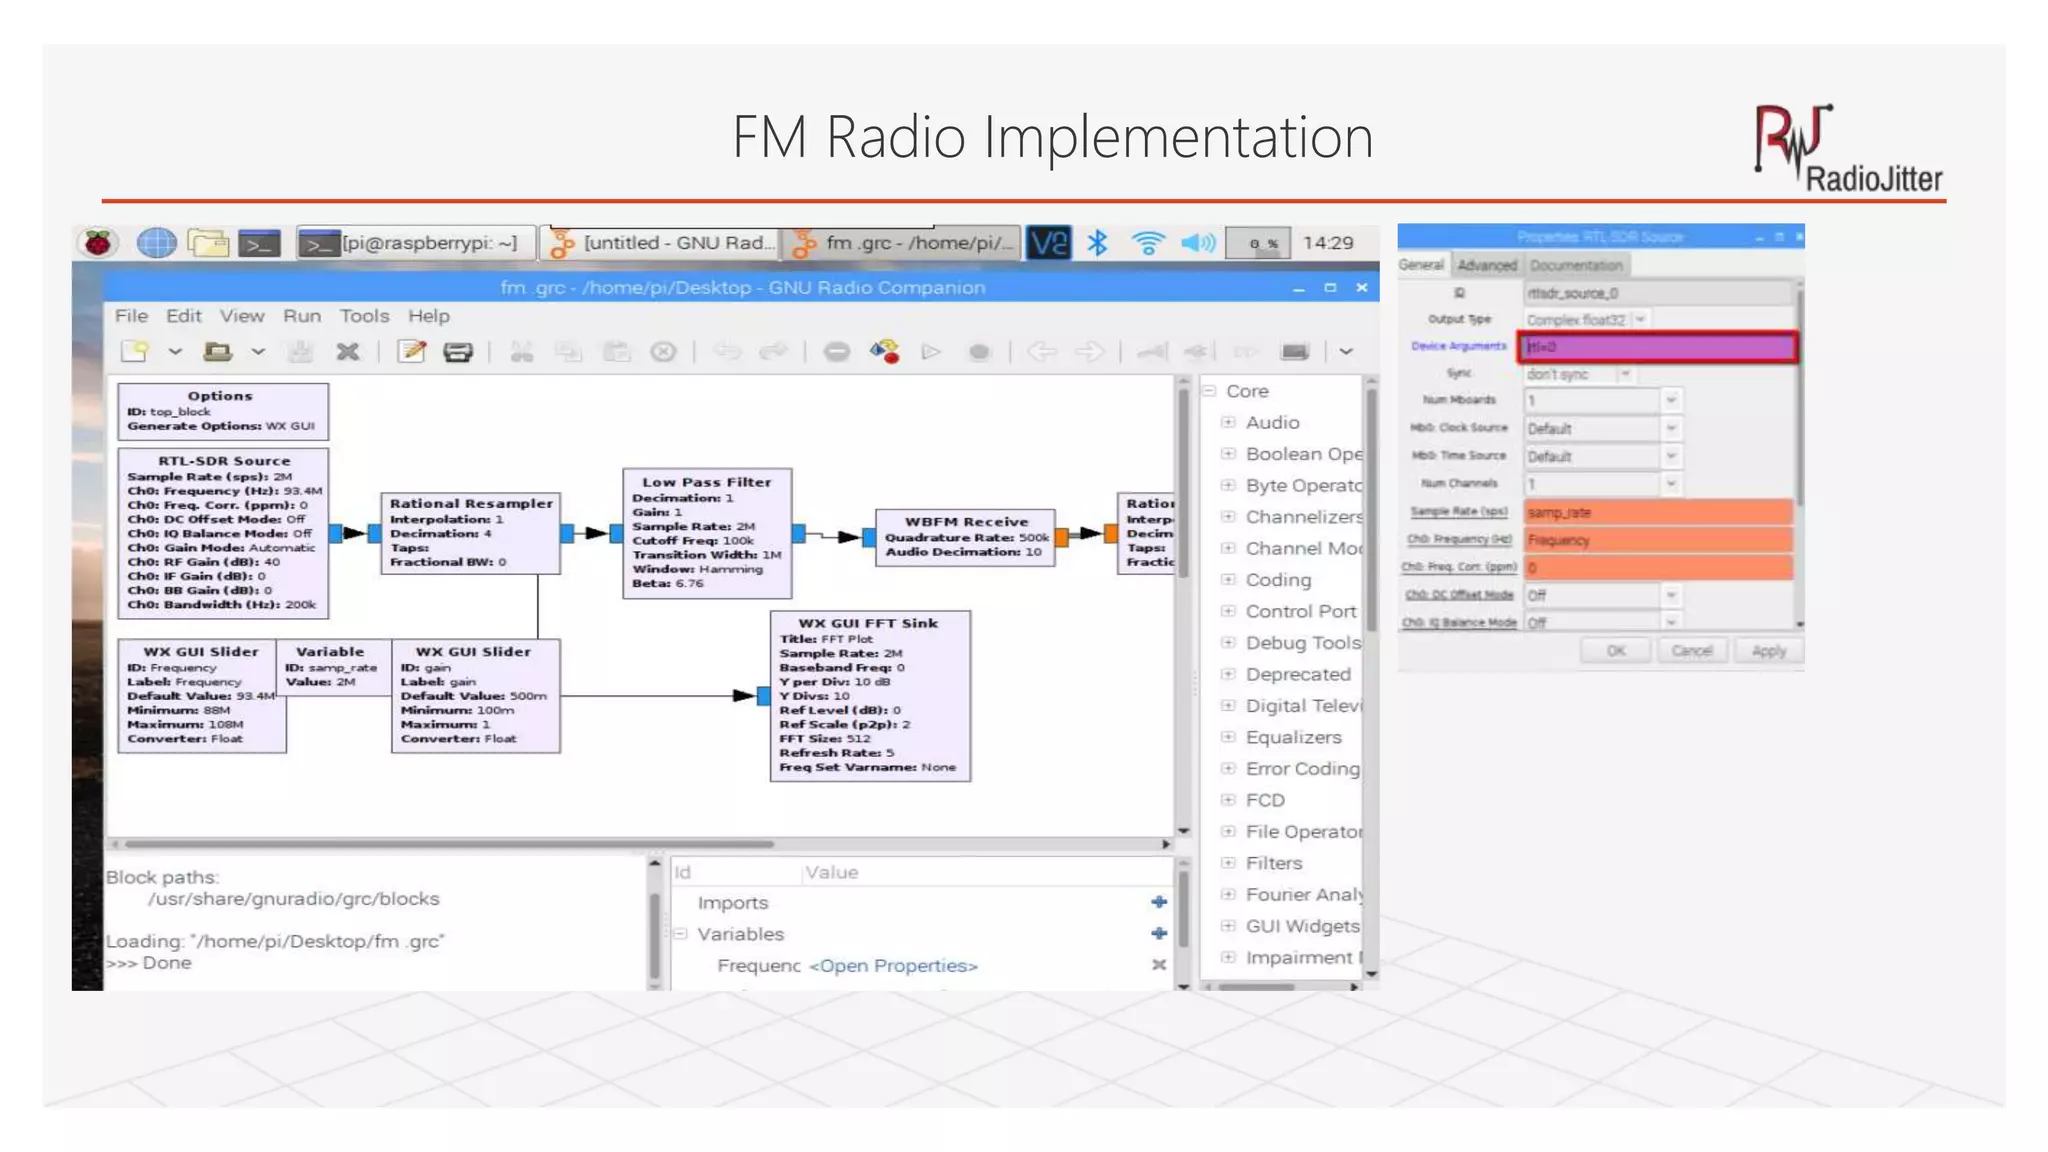Open the Help menu
The image size is (2048, 1152).
[x=429, y=316]
